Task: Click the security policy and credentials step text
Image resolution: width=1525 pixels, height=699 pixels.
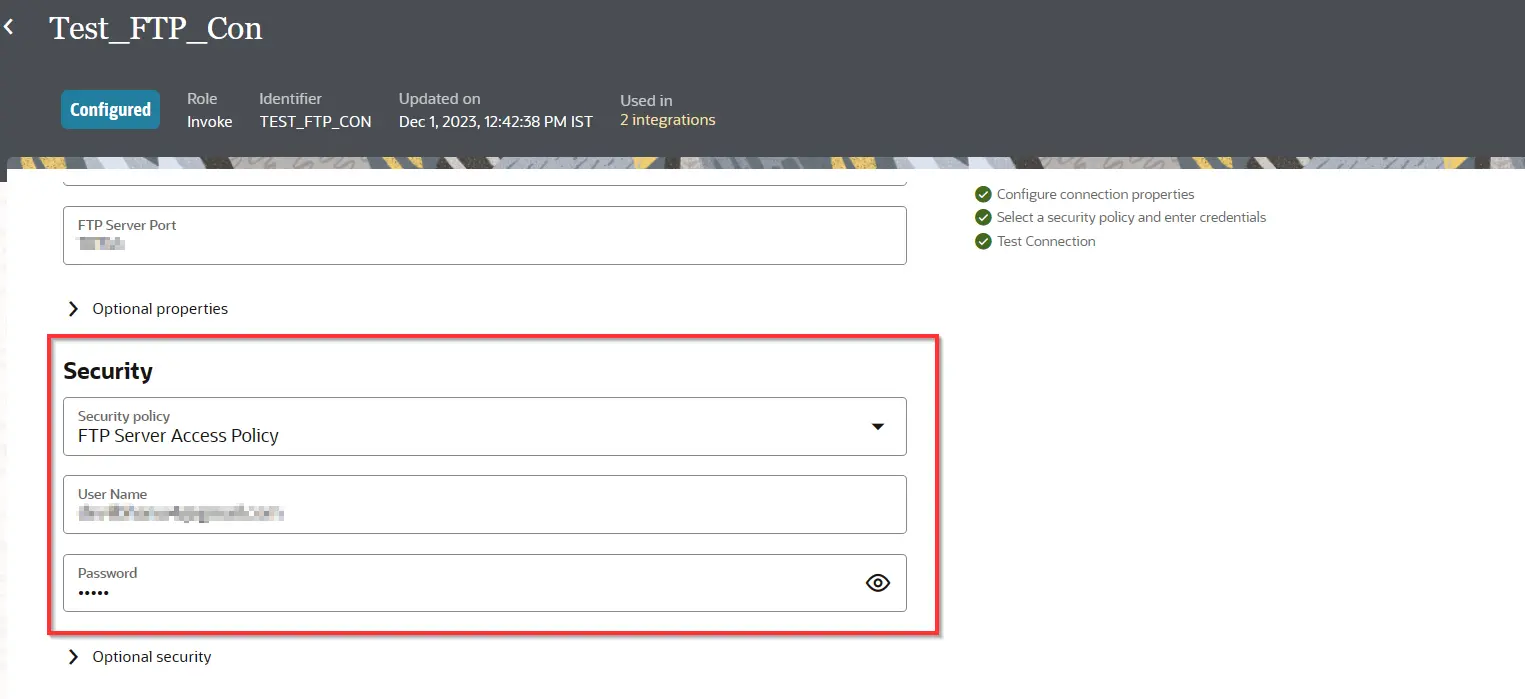Action: 1131,217
